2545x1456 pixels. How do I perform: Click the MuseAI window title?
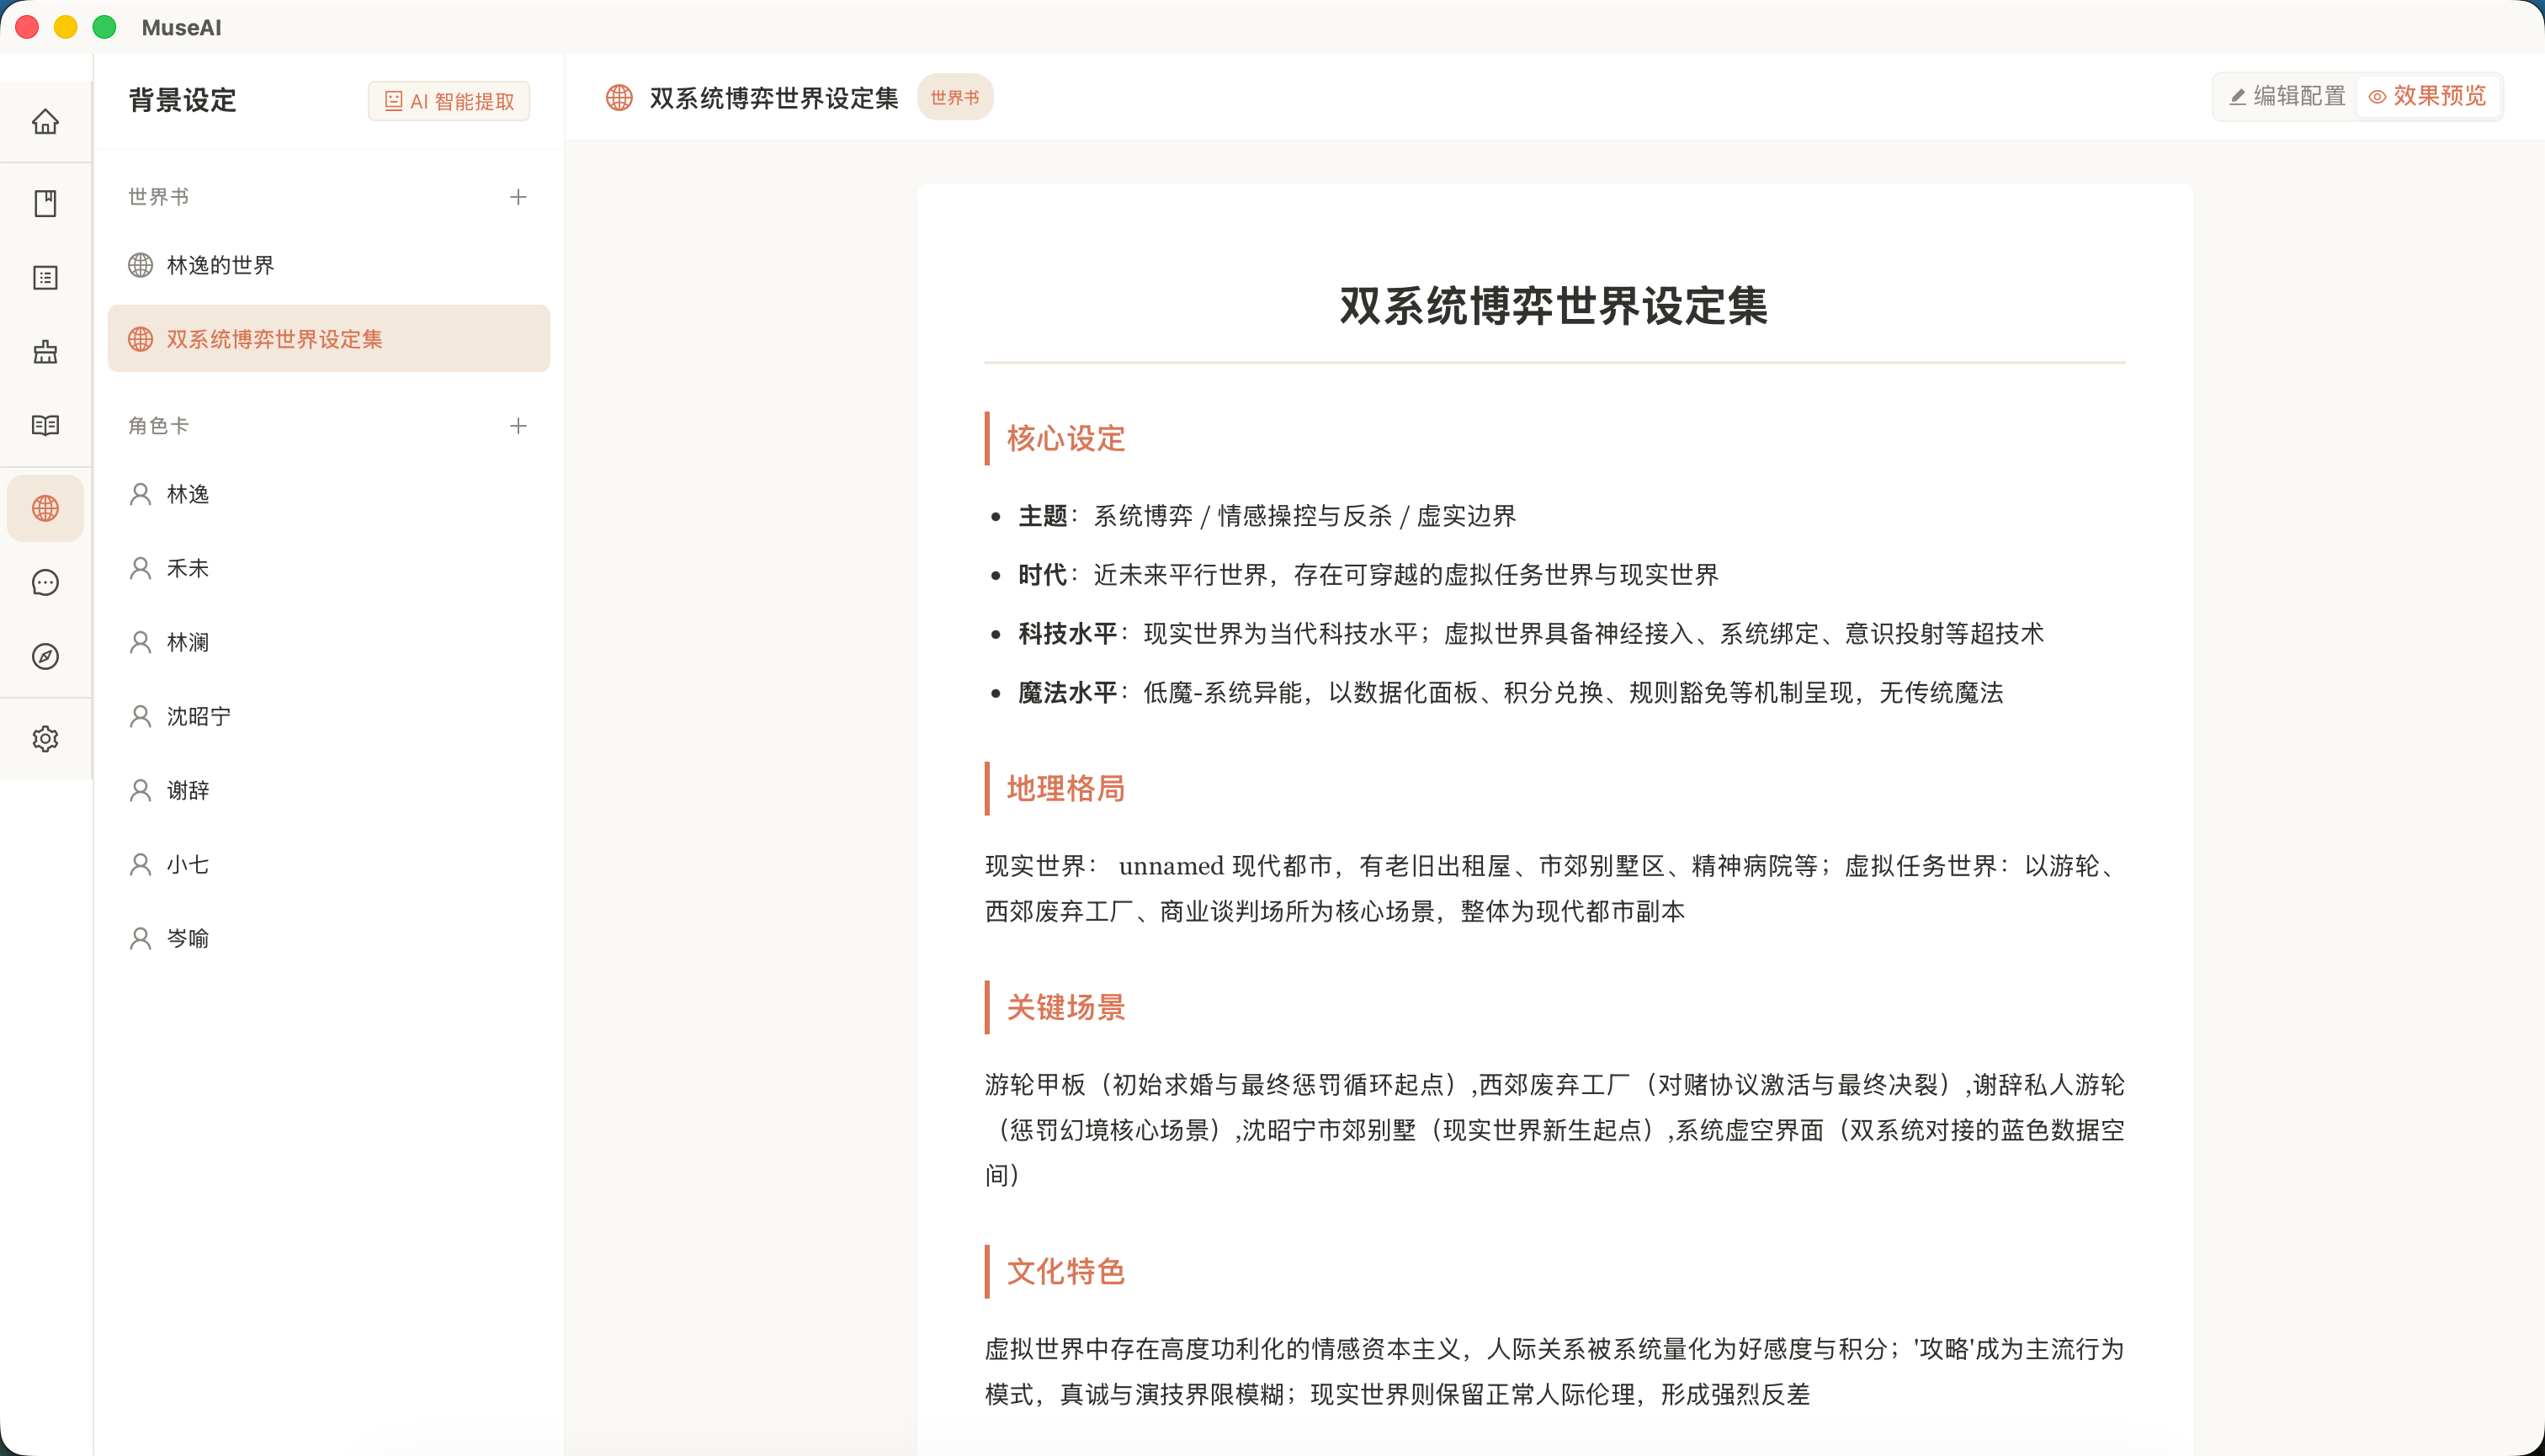pos(181,27)
